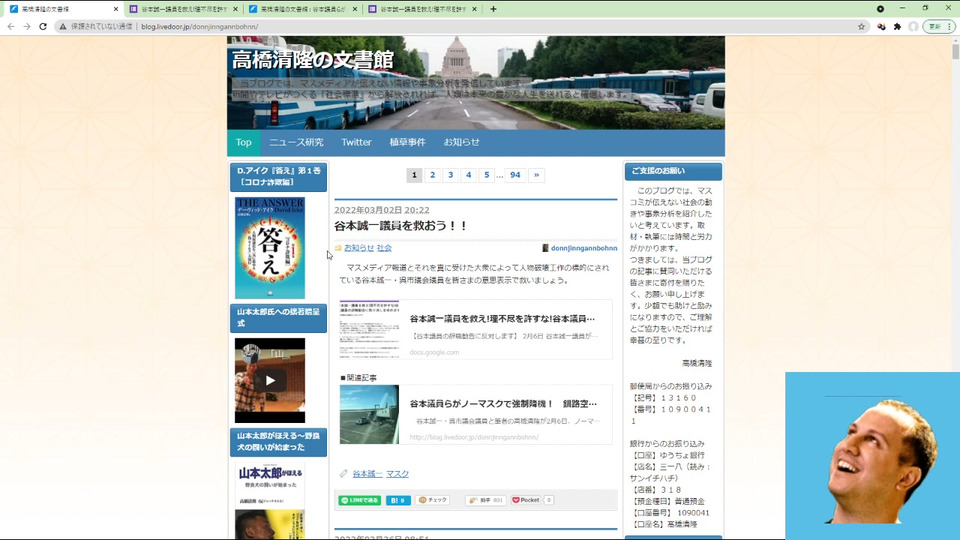Go to pagination page 3
Viewport: 960px width, 540px height.
(x=451, y=175)
